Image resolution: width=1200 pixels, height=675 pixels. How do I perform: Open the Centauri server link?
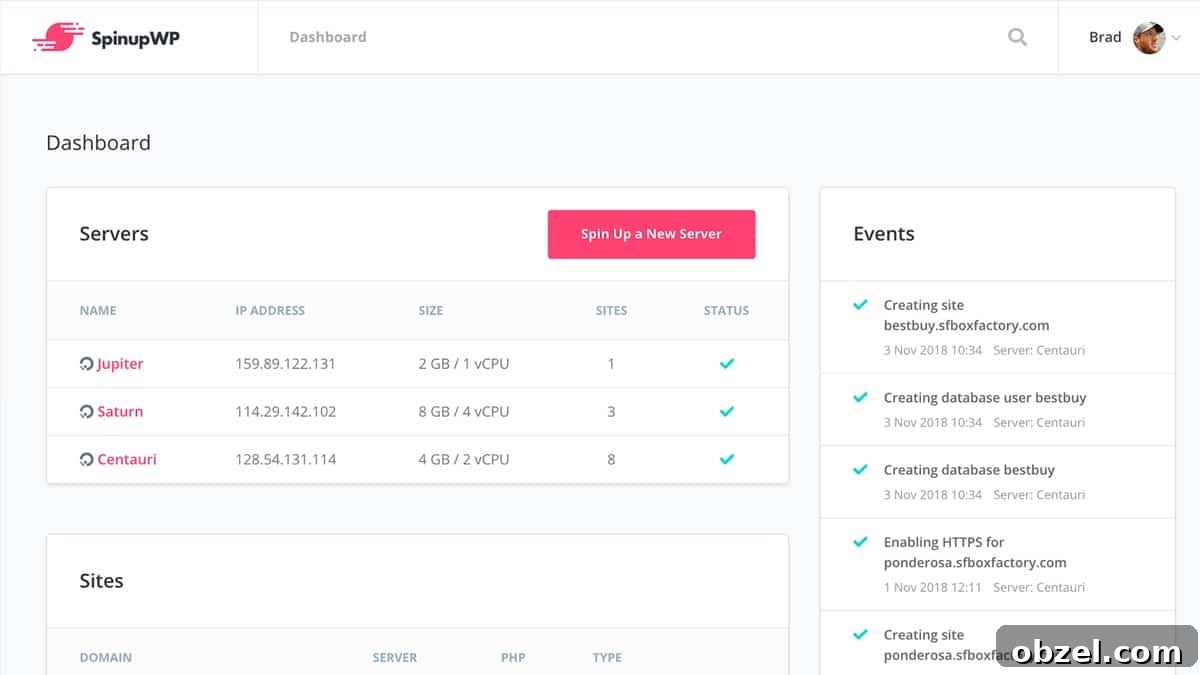[127, 460]
